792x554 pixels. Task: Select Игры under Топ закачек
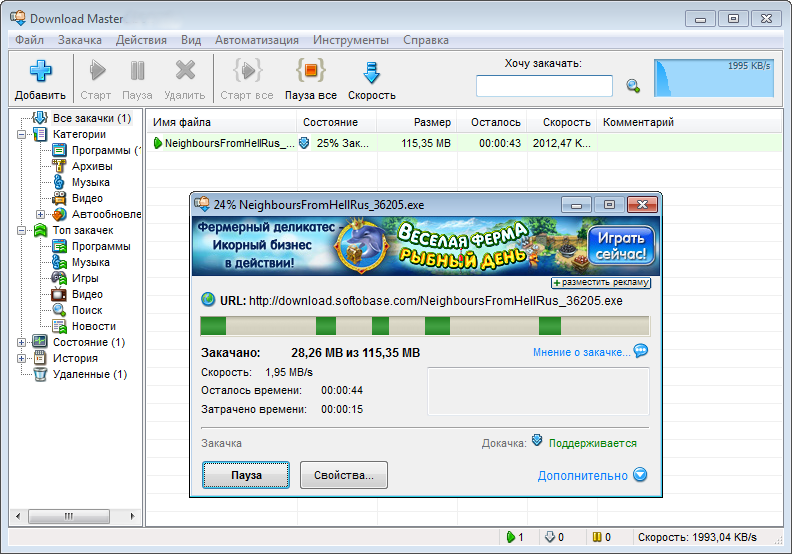(85, 278)
